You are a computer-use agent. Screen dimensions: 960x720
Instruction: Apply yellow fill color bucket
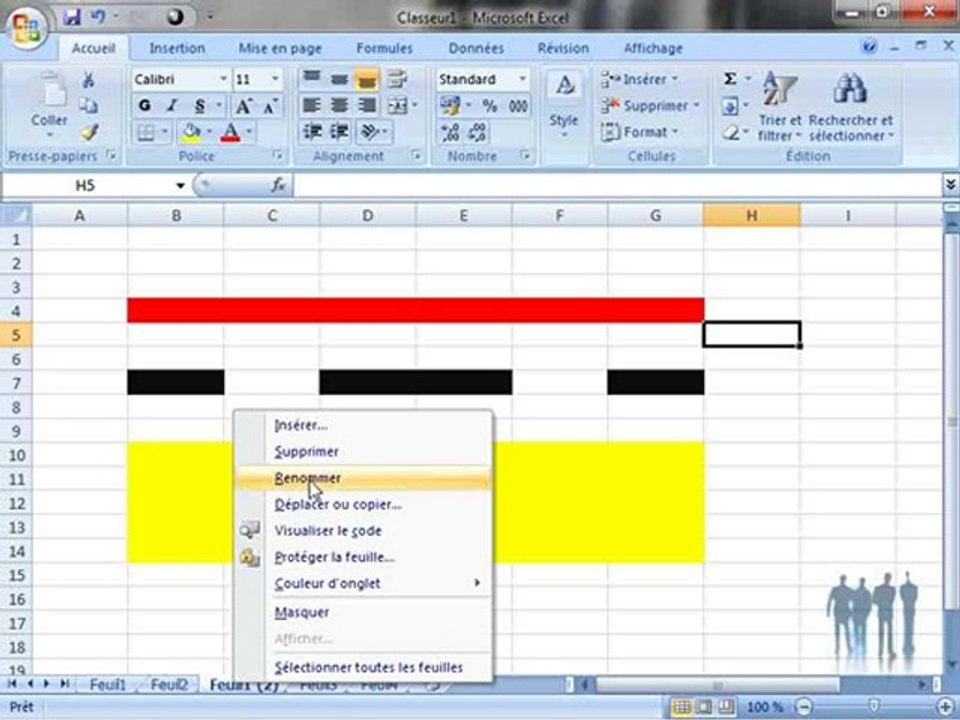192,132
